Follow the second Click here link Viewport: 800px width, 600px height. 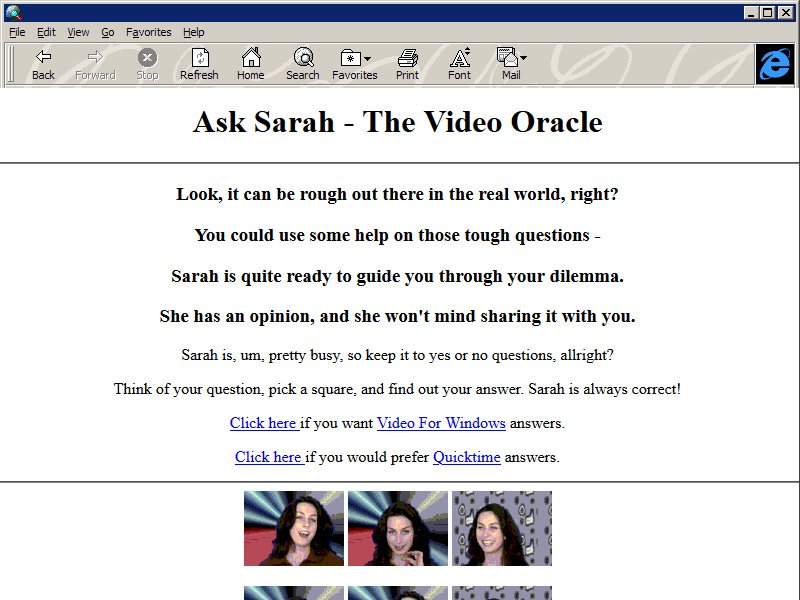coord(269,457)
